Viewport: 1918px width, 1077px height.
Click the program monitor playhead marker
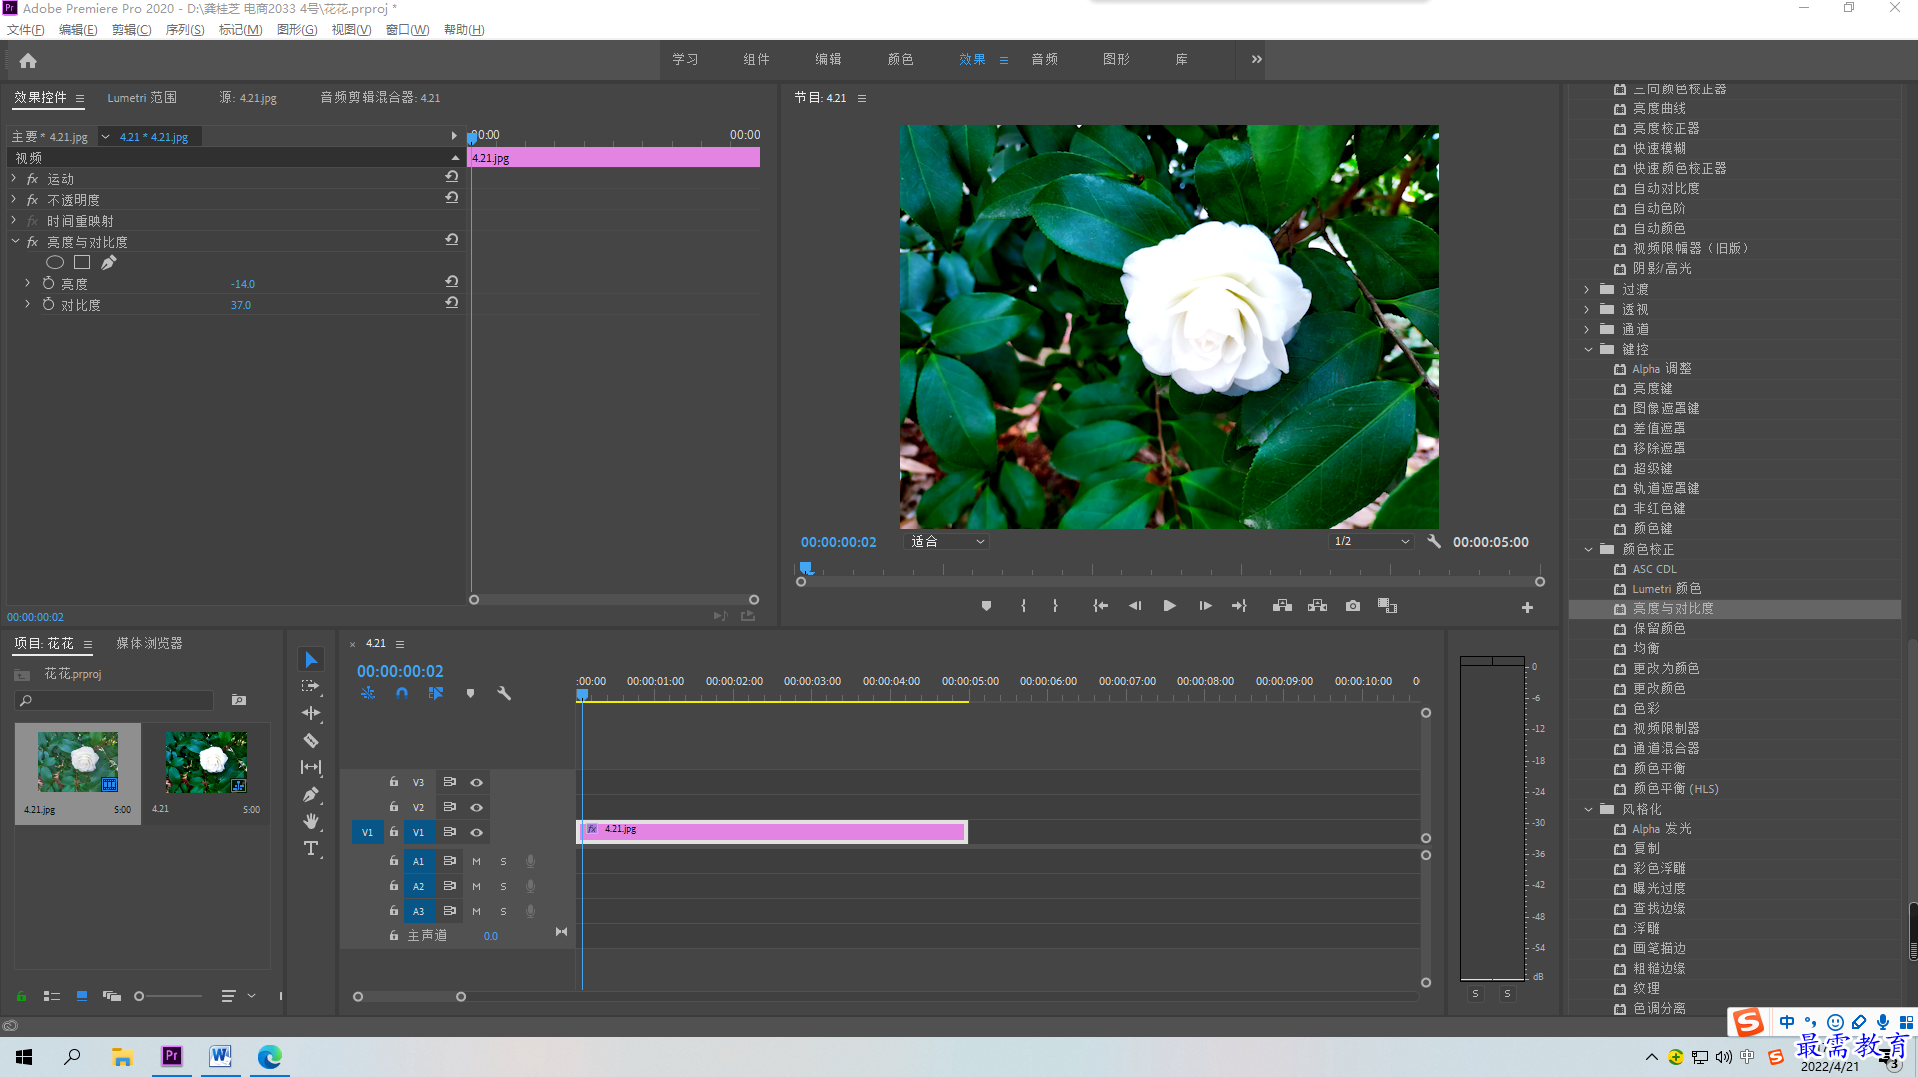pyautogui.click(x=806, y=568)
